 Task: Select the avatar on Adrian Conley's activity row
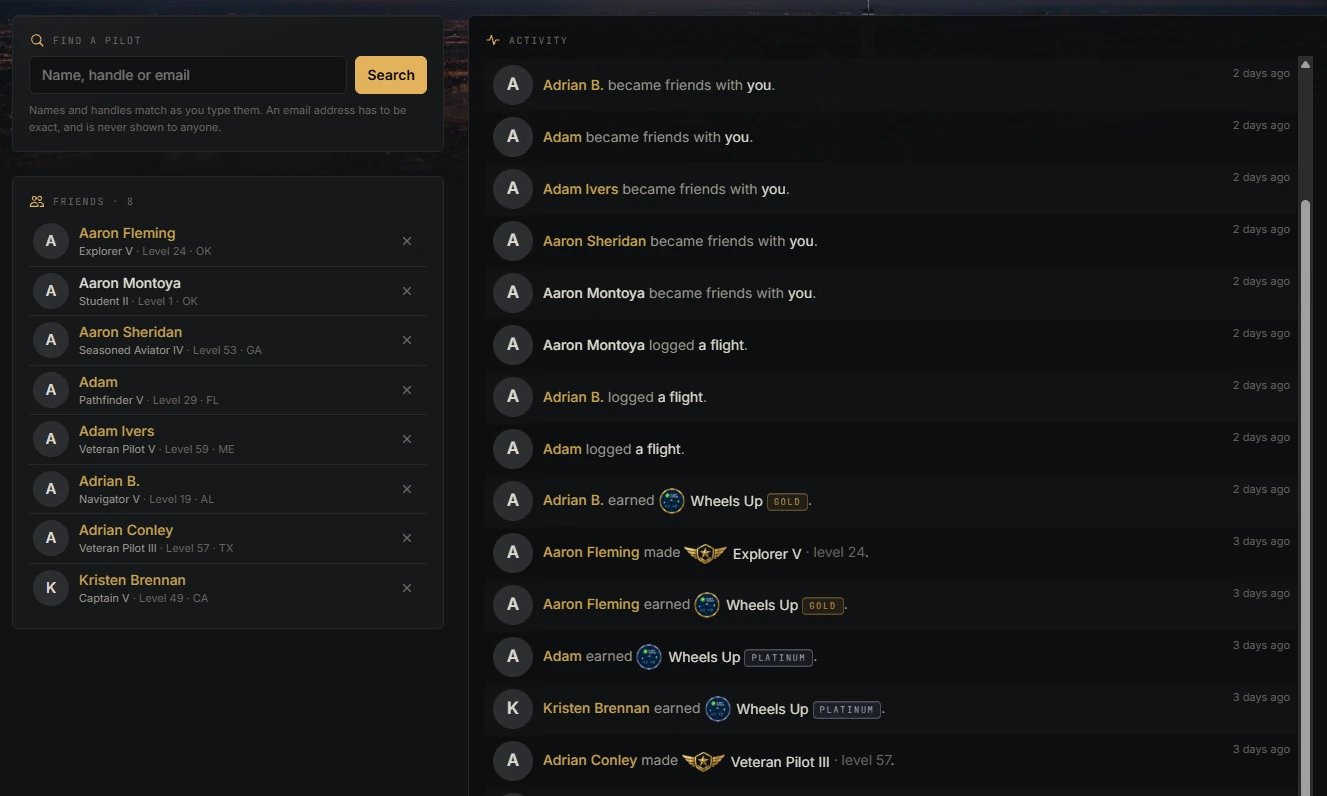pyautogui.click(x=513, y=760)
